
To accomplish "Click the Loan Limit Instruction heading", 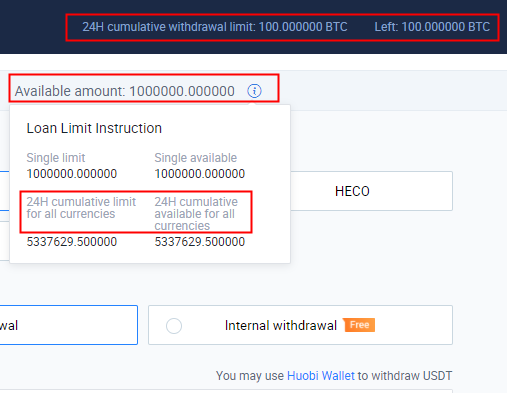I will click(94, 128).
